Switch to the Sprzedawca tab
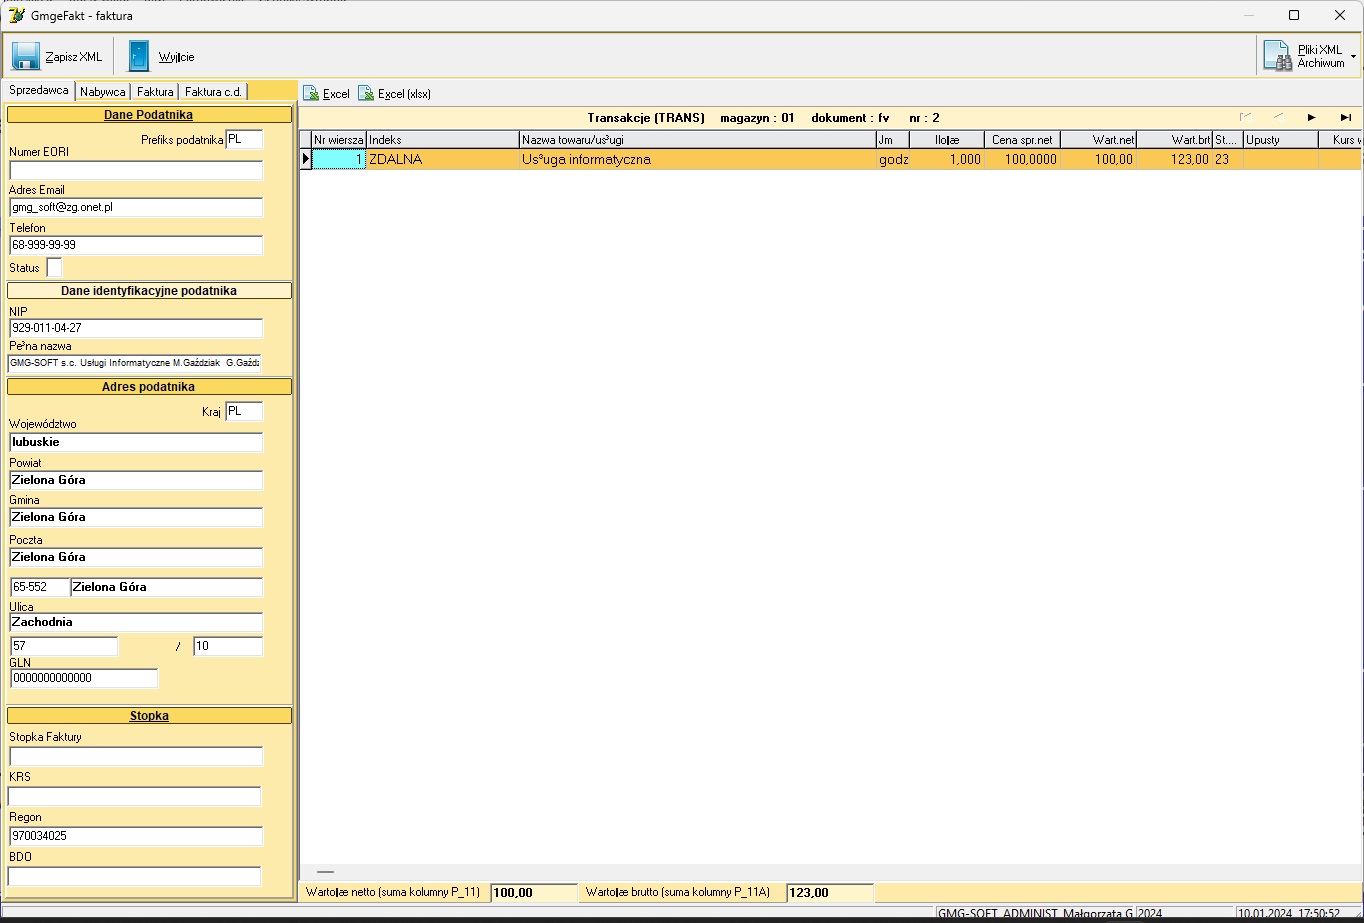The image size is (1364, 923). pyautogui.click(x=39, y=90)
